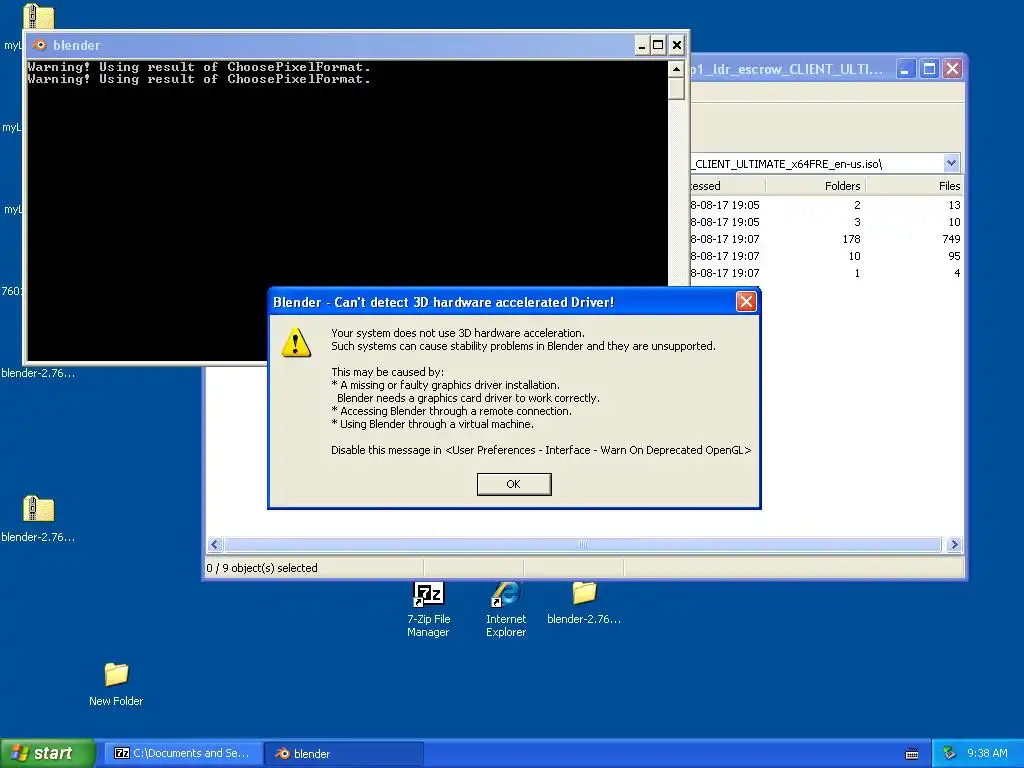Close the 3D hardware driver warning dialog

click(x=746, y=301)
